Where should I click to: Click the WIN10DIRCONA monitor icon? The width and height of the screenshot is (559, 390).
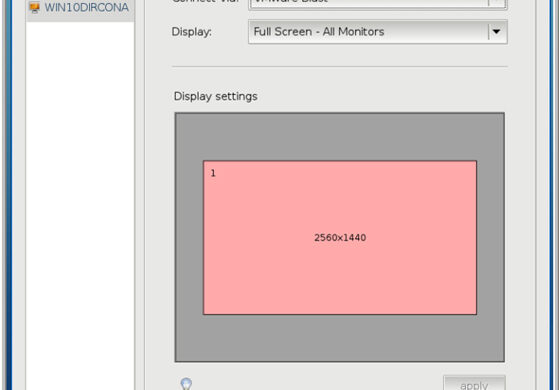pyautogui.click(x=34, y=7)
